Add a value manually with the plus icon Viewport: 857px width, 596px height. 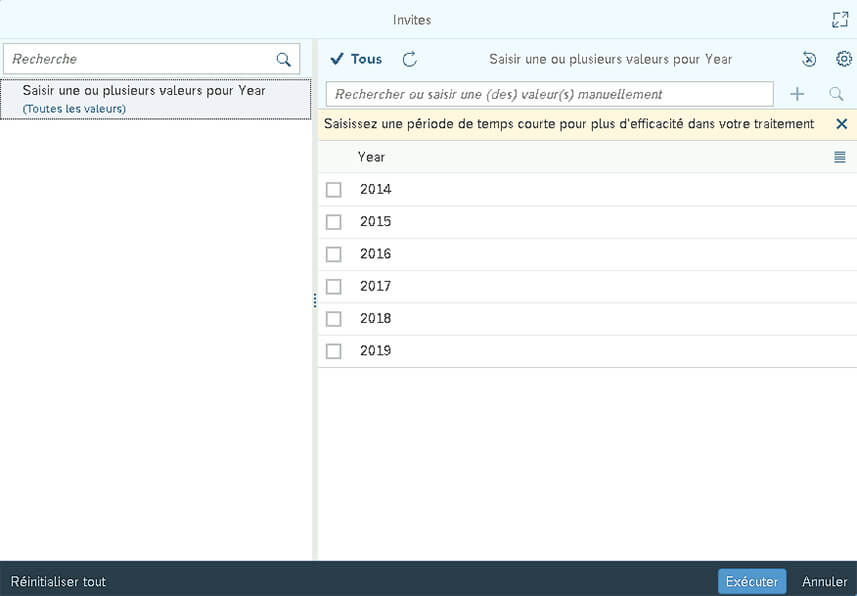pos(798,93)
